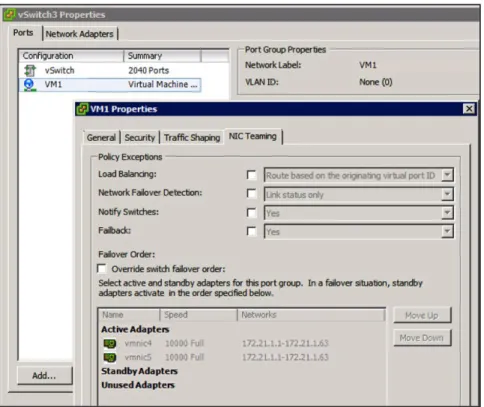Click the Name column header in adapters list

(x=129, y=315)
